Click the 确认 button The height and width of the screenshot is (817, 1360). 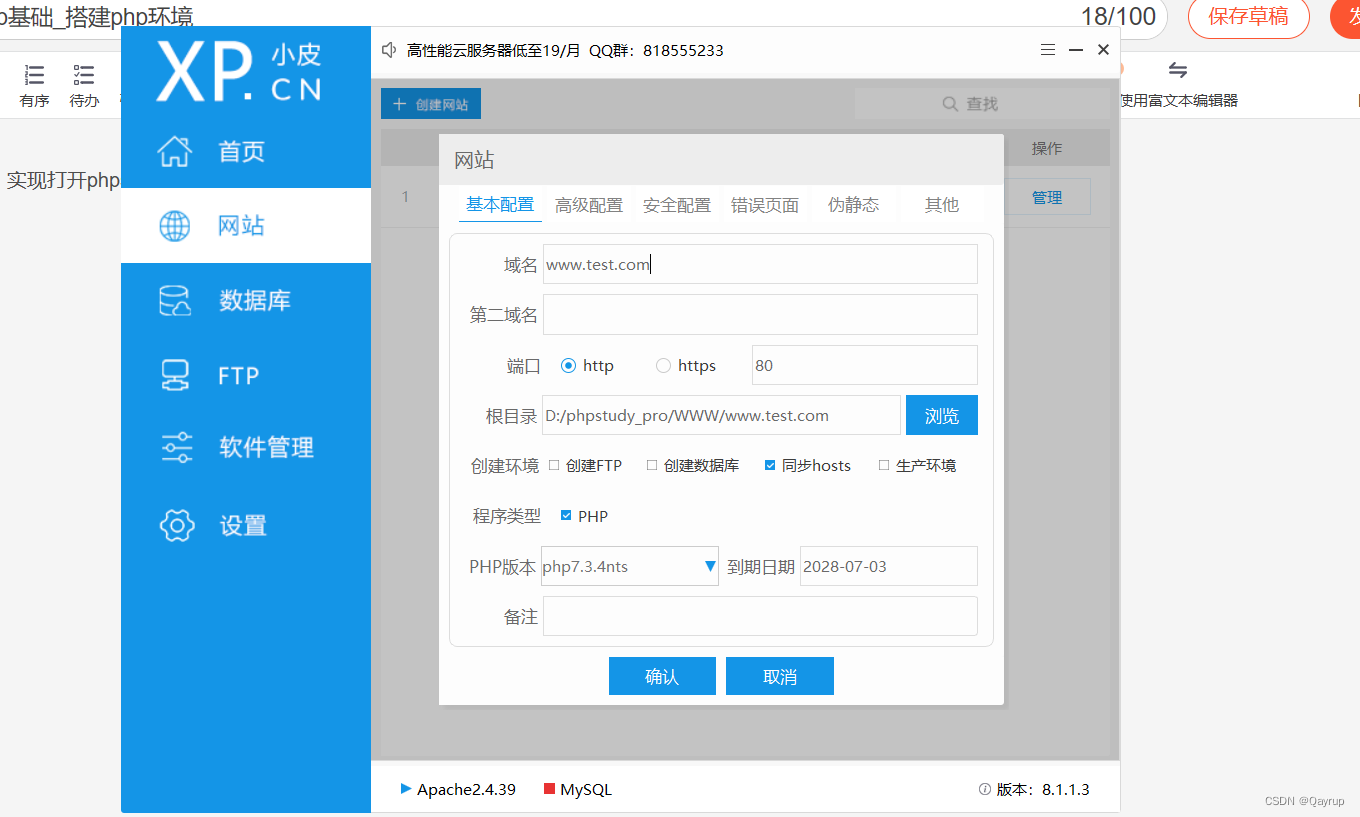click(x=662, y=676)
